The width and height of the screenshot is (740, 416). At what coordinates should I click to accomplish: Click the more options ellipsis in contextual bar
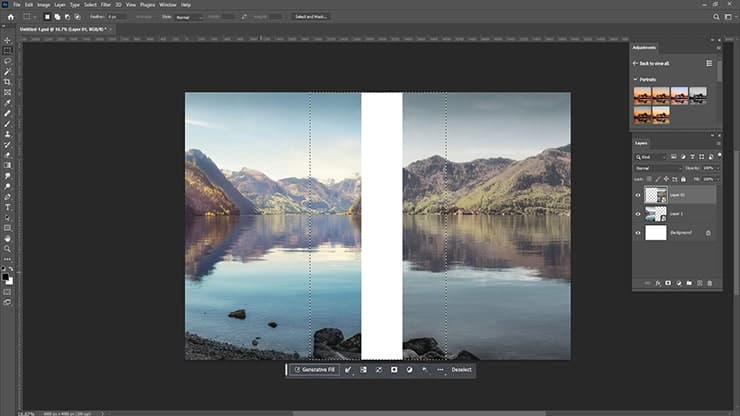point(440,370)
